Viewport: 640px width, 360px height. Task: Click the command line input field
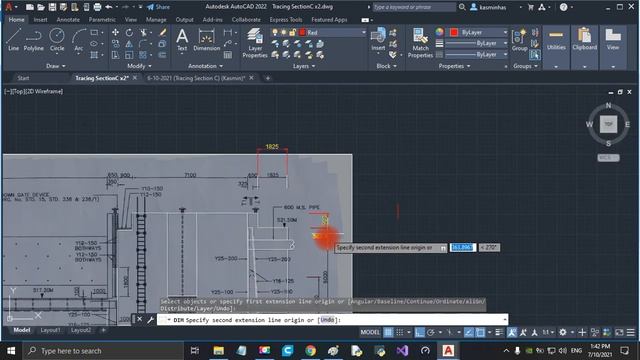coord(333,320)
